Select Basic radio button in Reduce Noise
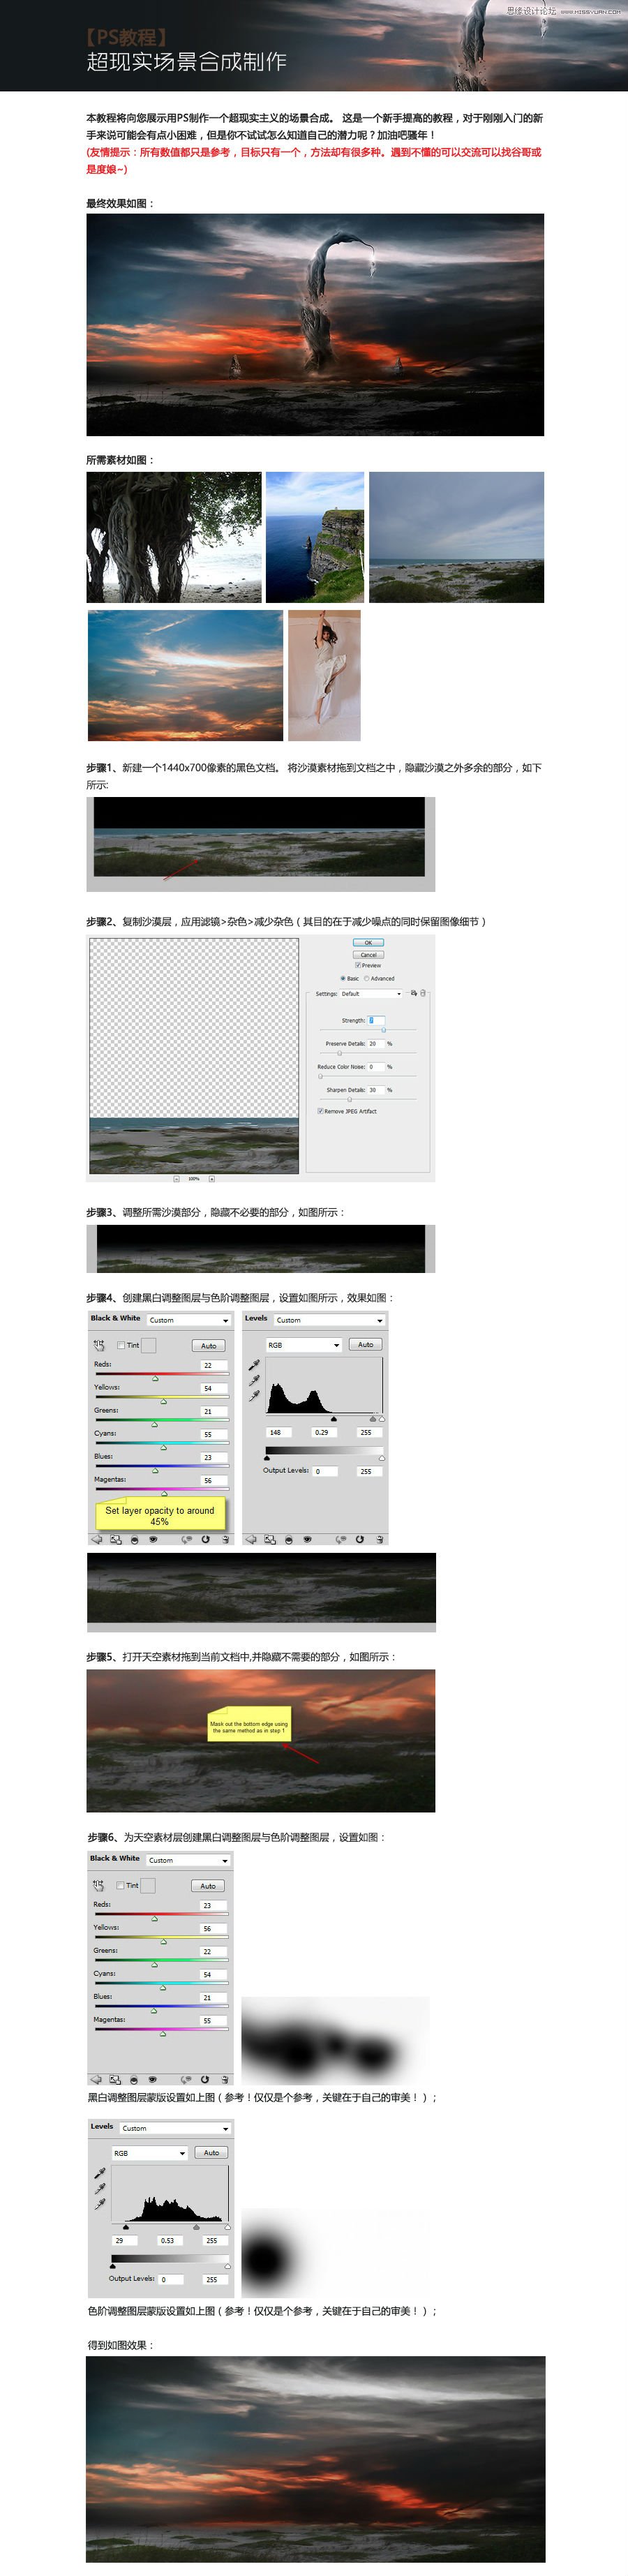The height and width of the screenshot is (2576, 628). point(343,978)
